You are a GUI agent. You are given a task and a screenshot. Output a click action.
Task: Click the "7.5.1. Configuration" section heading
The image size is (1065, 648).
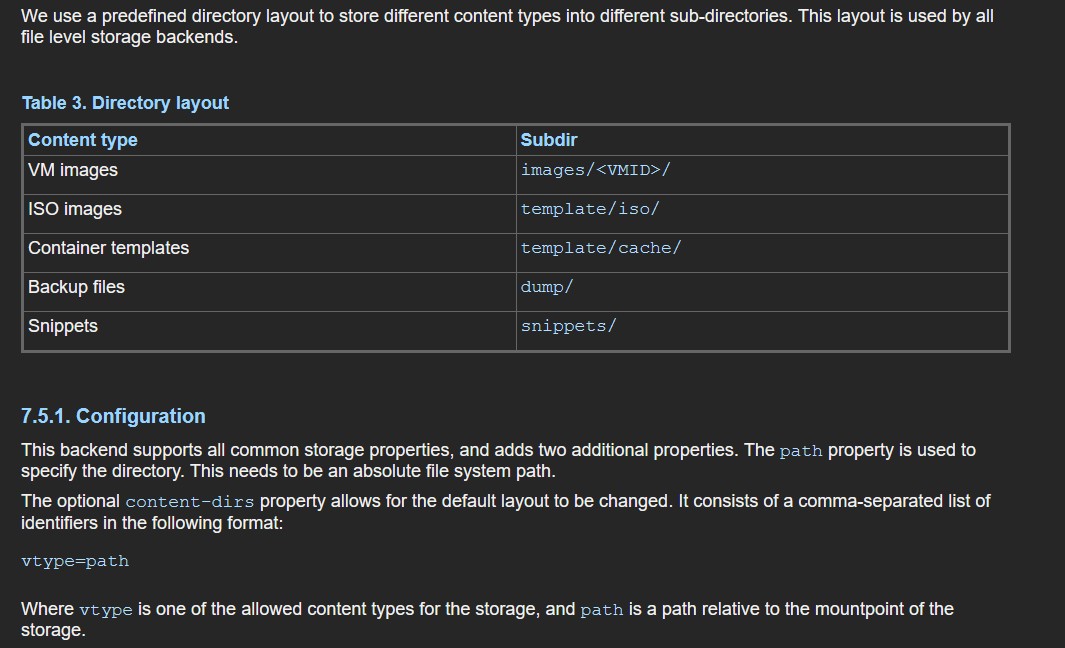click(113, 416)
